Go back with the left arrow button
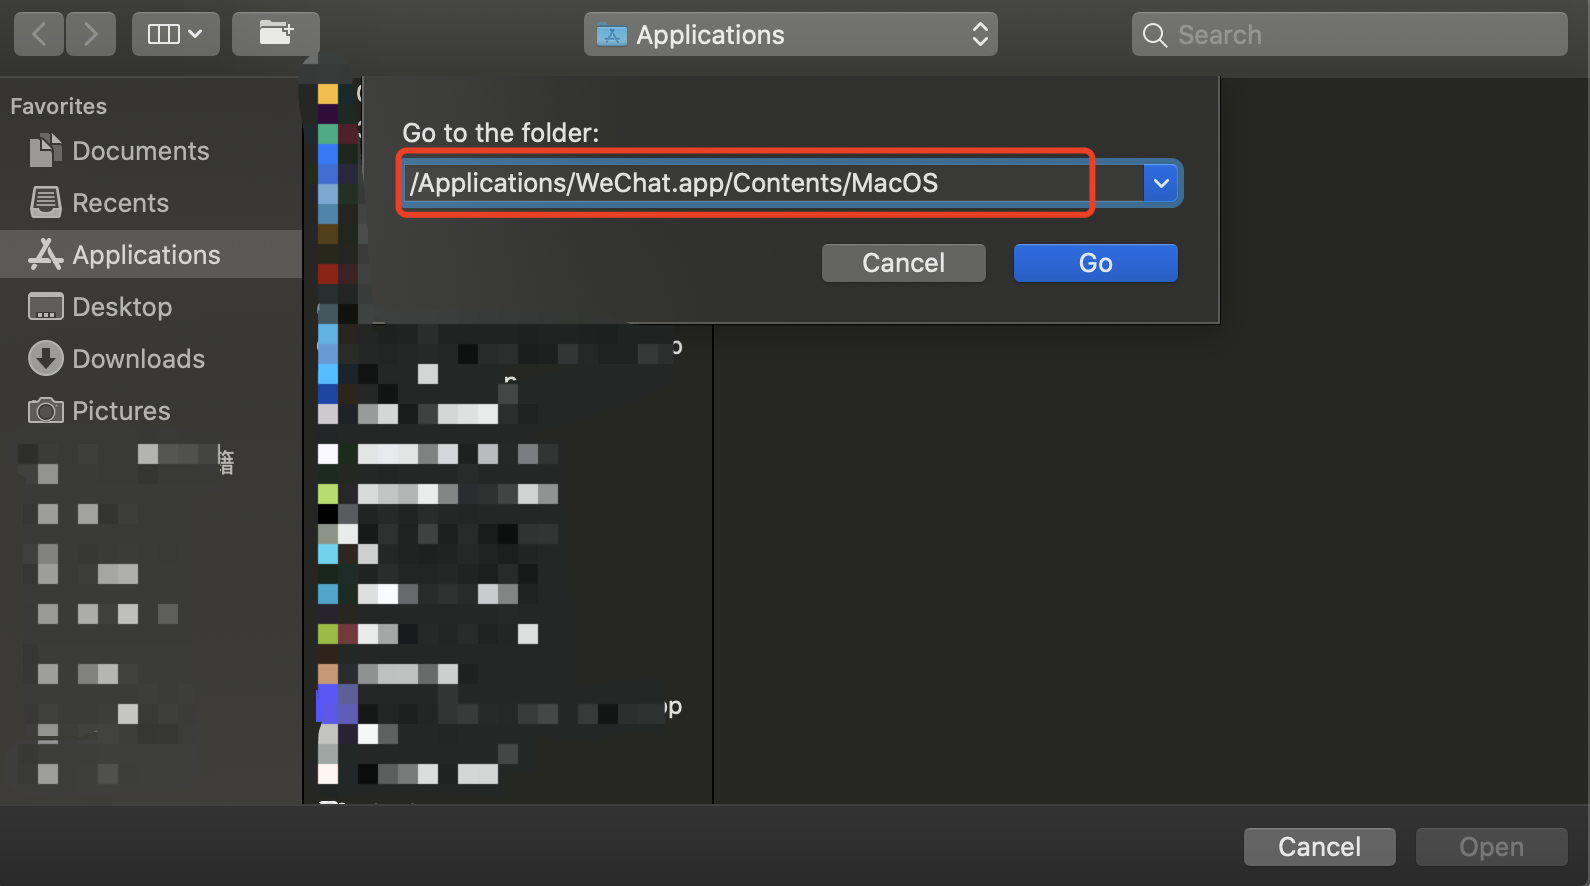 (39, 35)
